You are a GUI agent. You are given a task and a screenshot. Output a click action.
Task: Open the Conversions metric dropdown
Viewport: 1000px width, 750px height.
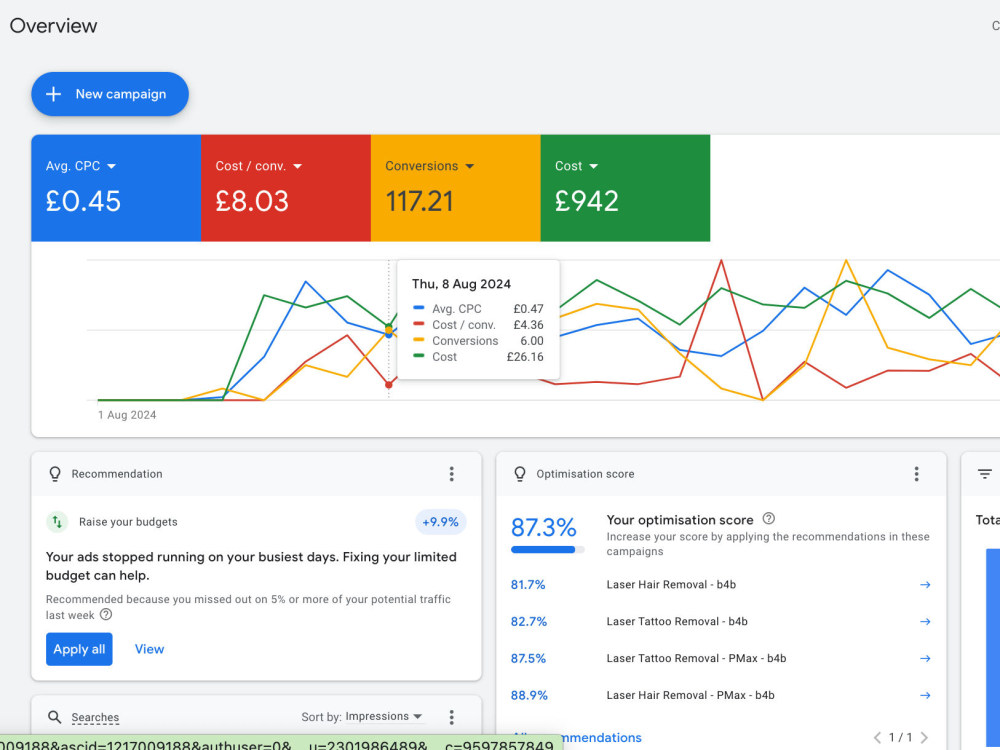(470, 166)
